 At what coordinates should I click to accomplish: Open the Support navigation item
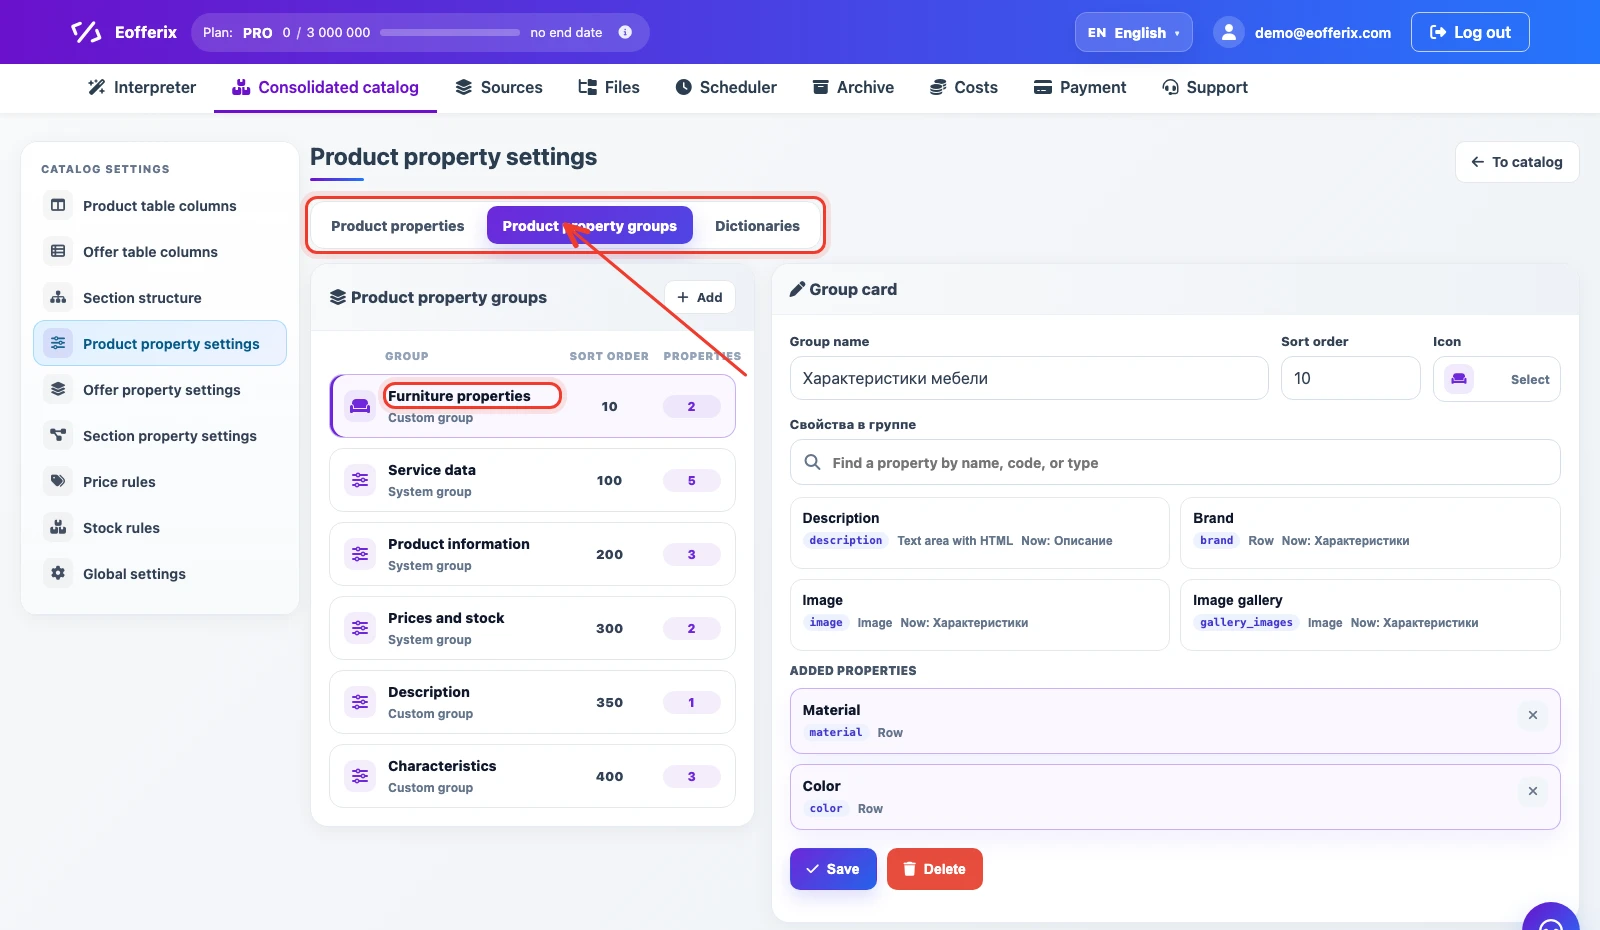[1205, 87]
